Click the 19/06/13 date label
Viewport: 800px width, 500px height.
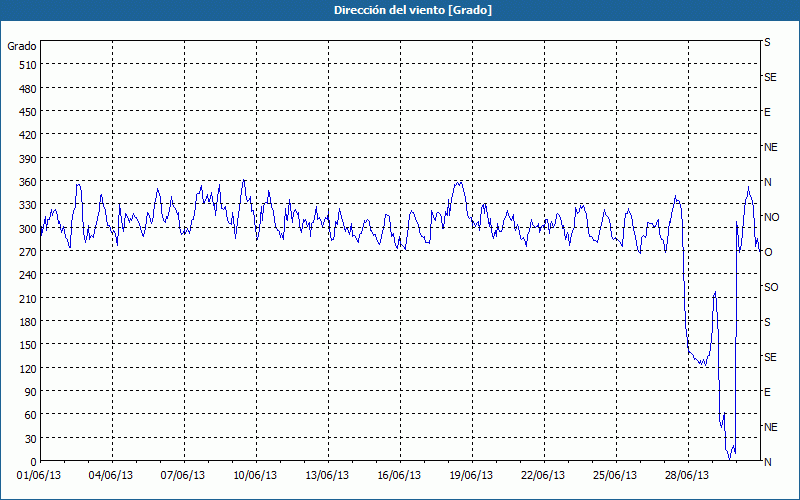(x=471, y=476)
